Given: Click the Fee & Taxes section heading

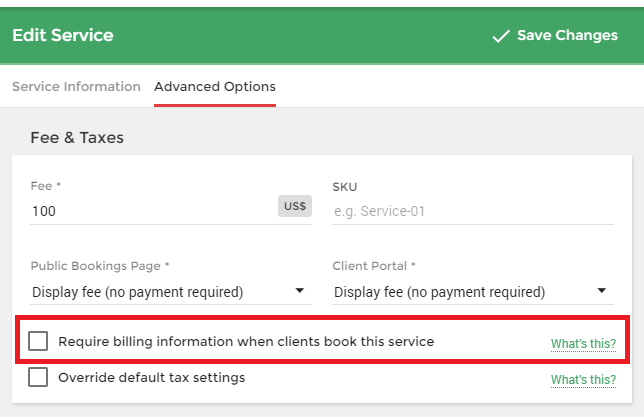Looking at the screenshot, I should pyautogui.click(x=77, y=138).
